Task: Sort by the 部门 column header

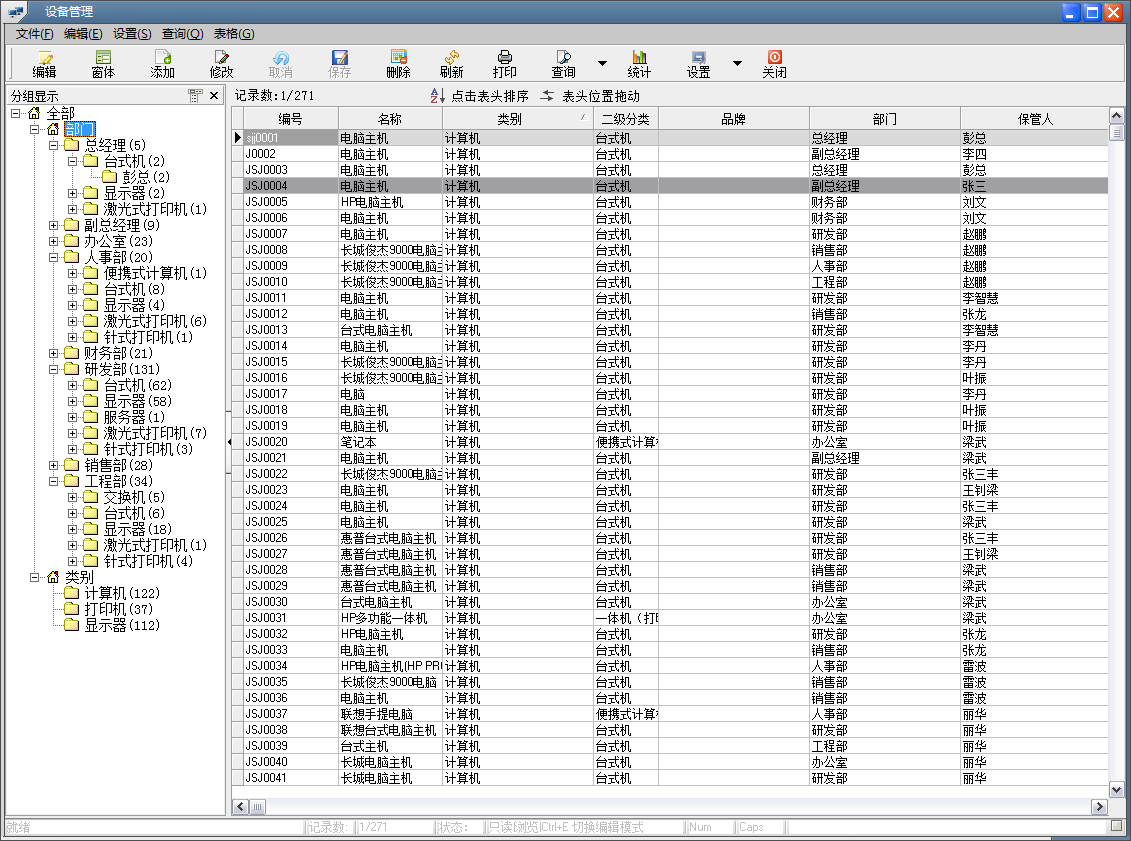Action: (x=884, y=119)
